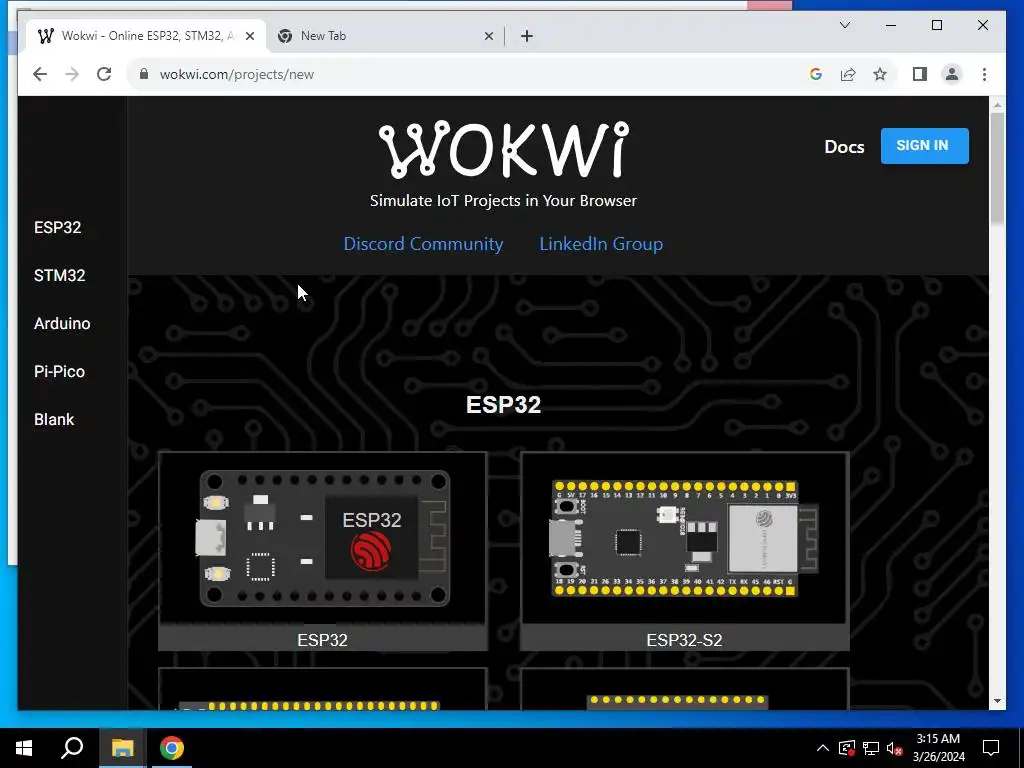Open the notification center icon
1024x768 pixels.
click(x=991, y=748)
